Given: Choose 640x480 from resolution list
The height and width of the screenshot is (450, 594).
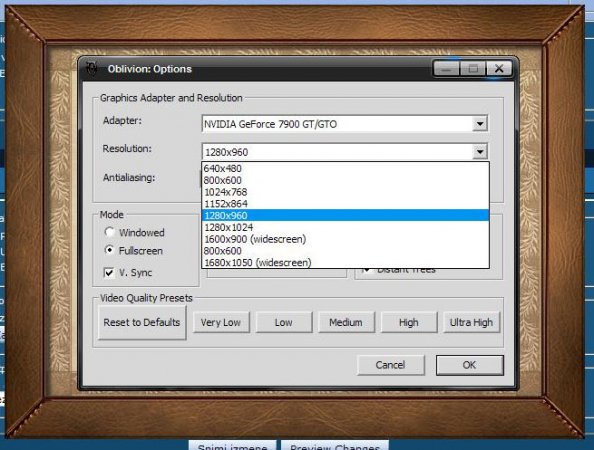Looking at the screenshot, I should click(x=345, y=168).
